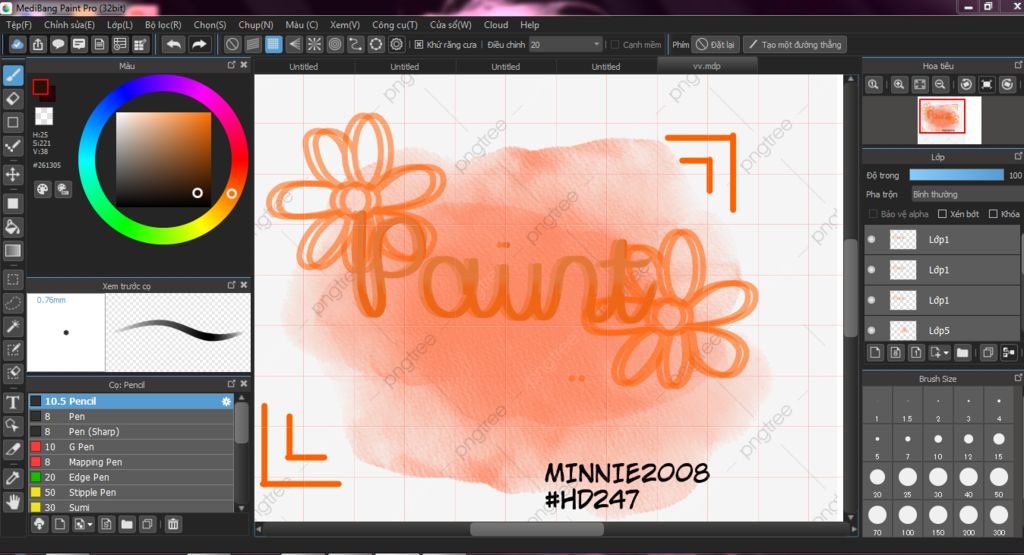The image size is (1024, 555).
Task: Turn off snap with the circle-slash icon
Action: 232,44
